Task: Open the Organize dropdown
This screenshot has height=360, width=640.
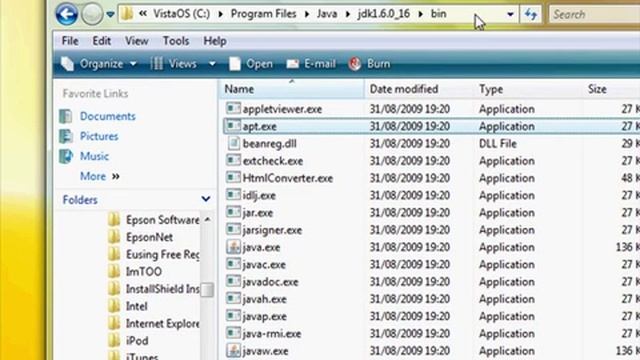Action: point(99,64)
